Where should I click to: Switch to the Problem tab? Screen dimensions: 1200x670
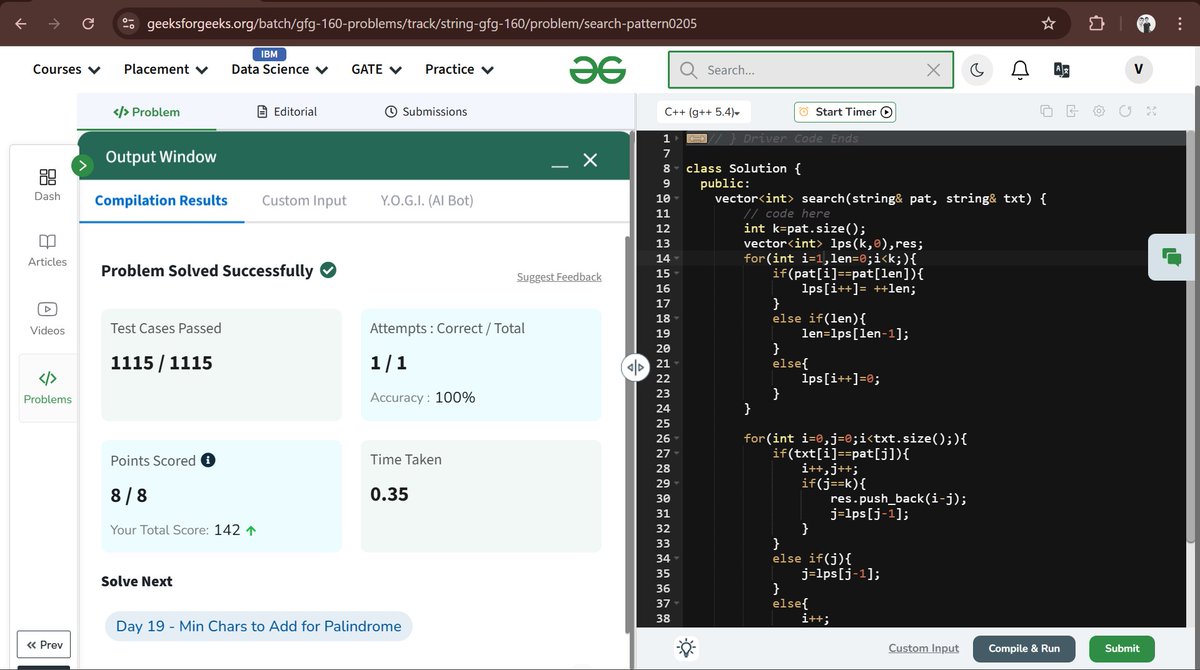[x=146, y=112]
